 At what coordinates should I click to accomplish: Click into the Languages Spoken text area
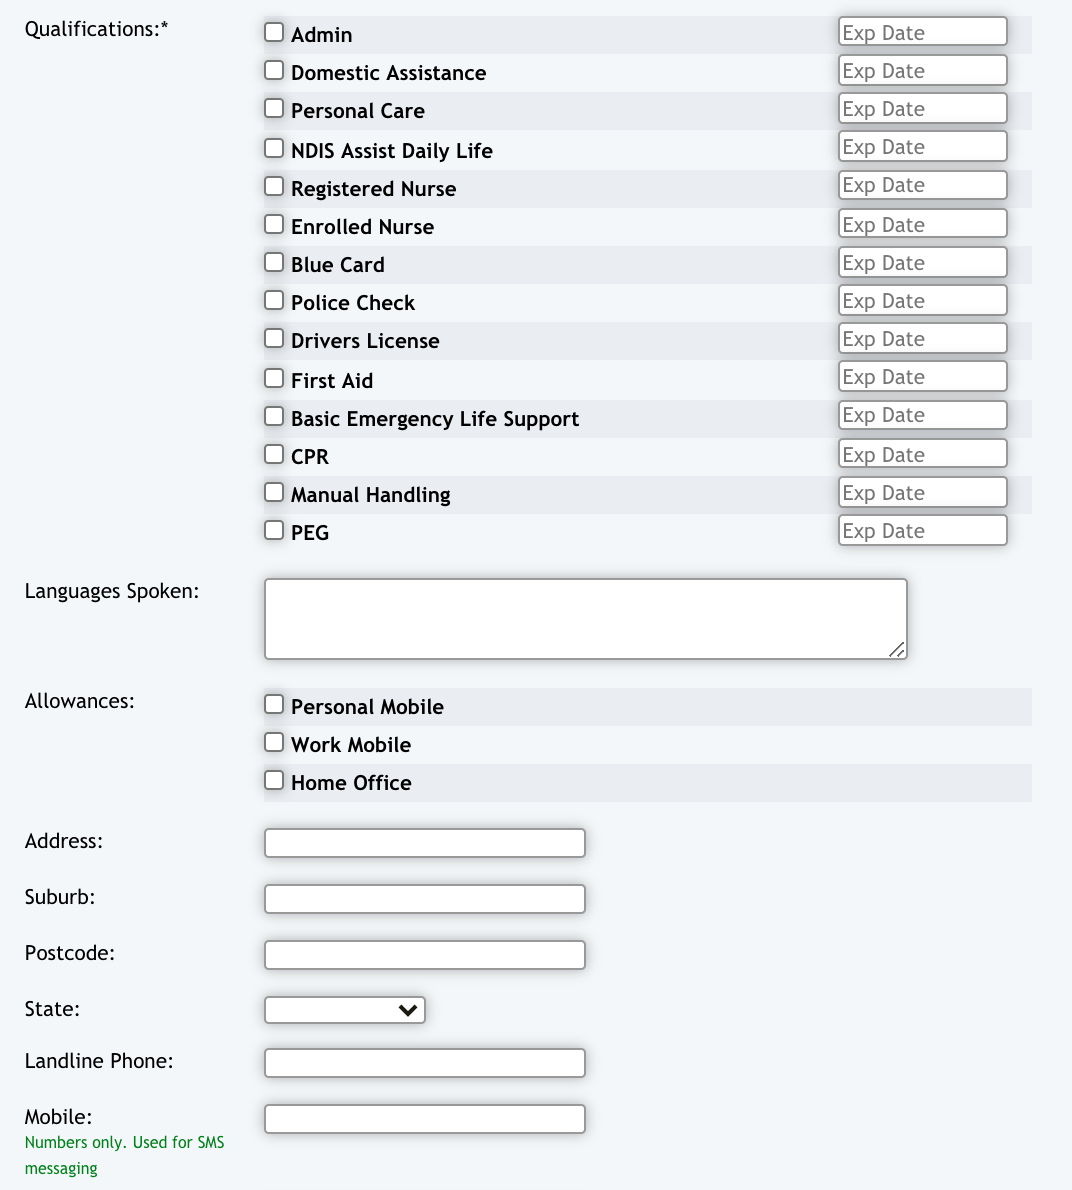pos(585,619)
